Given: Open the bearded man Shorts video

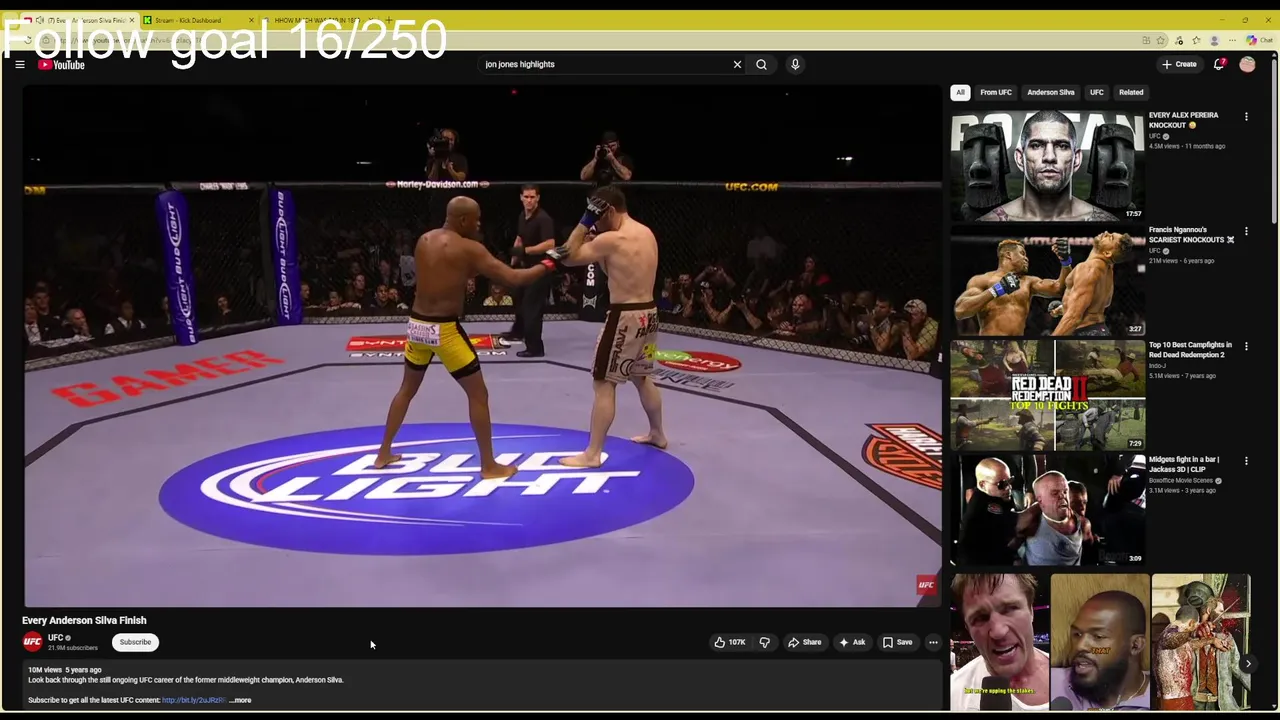Looking at the screenshot, I should 1100,642.
